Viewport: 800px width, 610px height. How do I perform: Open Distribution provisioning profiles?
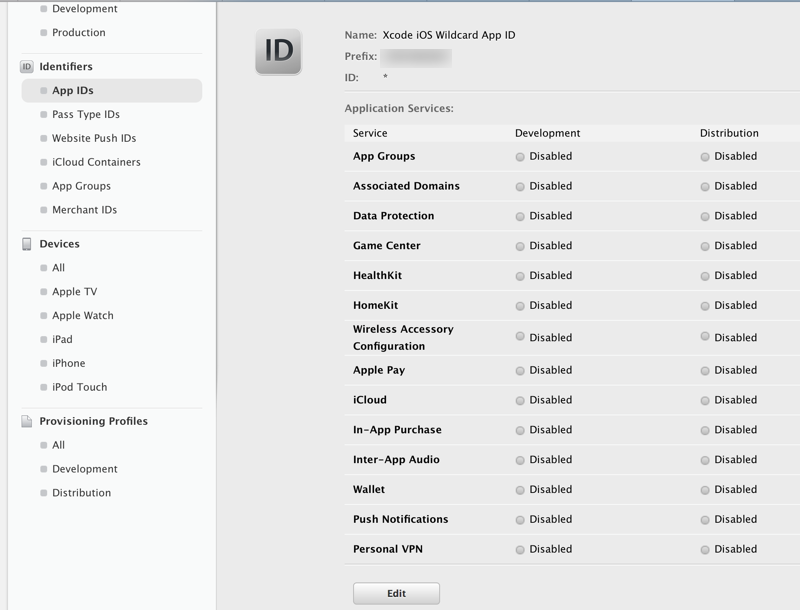click(81, 493)
